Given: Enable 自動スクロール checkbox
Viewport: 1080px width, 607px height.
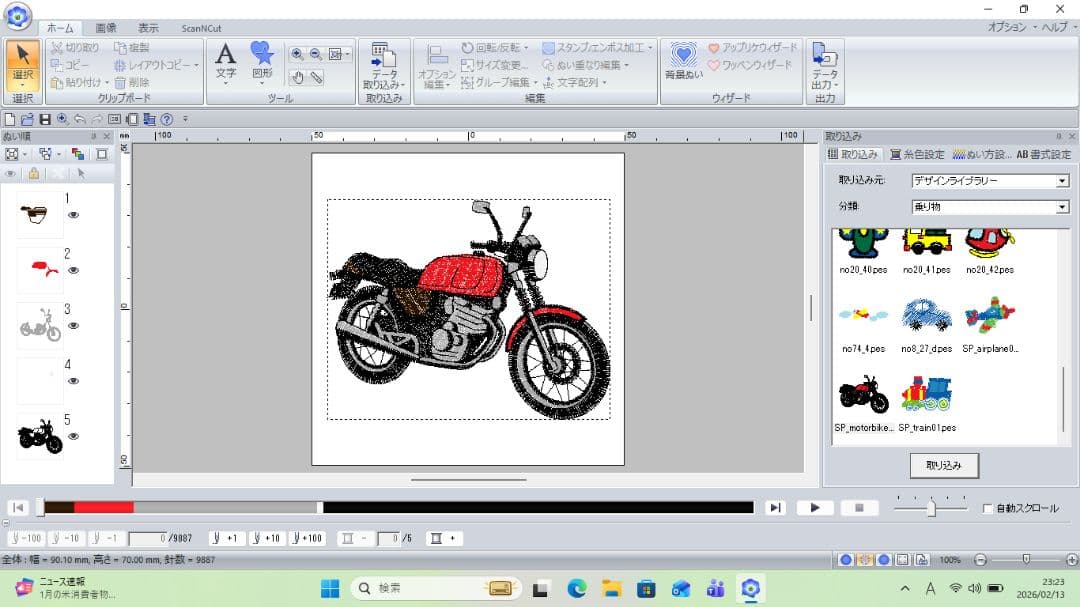Looking at the screenshot, I should (988, 509).
